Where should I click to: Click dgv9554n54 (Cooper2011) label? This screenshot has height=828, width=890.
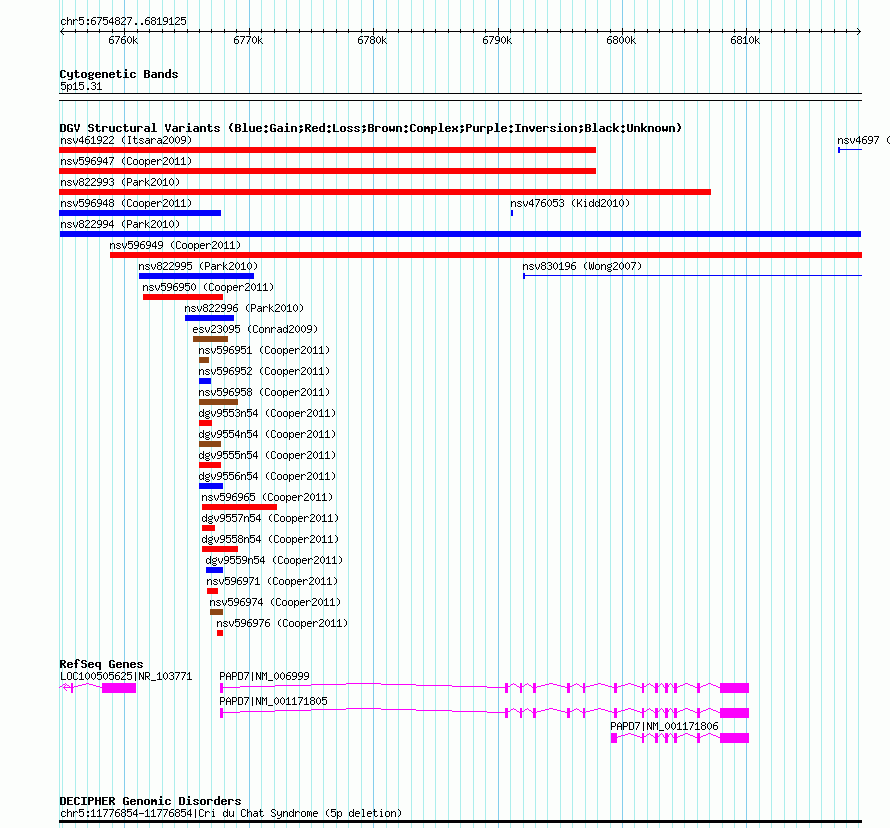(267, 434)
